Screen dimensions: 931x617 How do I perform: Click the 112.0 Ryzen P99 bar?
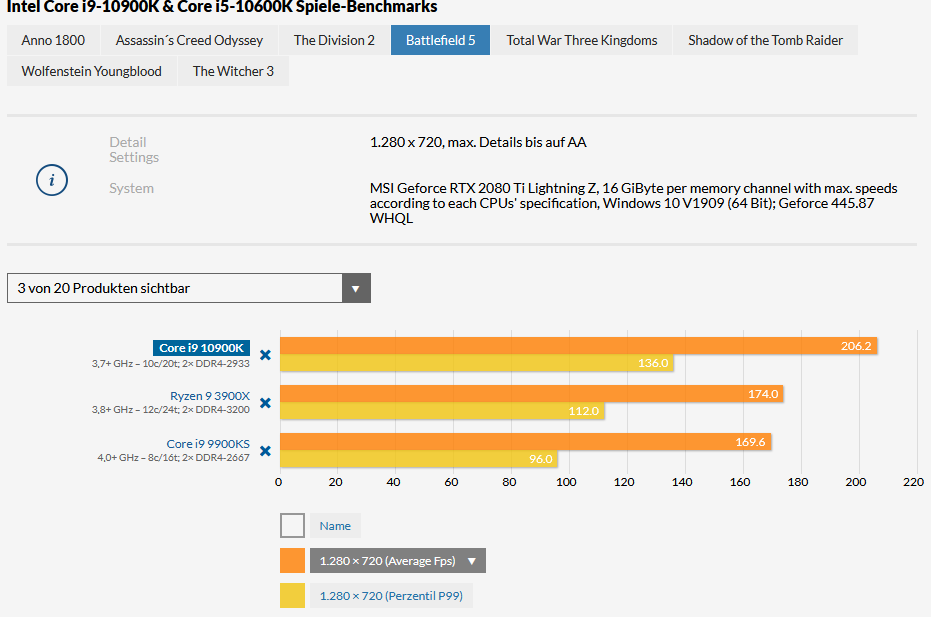tap(442, 411)
